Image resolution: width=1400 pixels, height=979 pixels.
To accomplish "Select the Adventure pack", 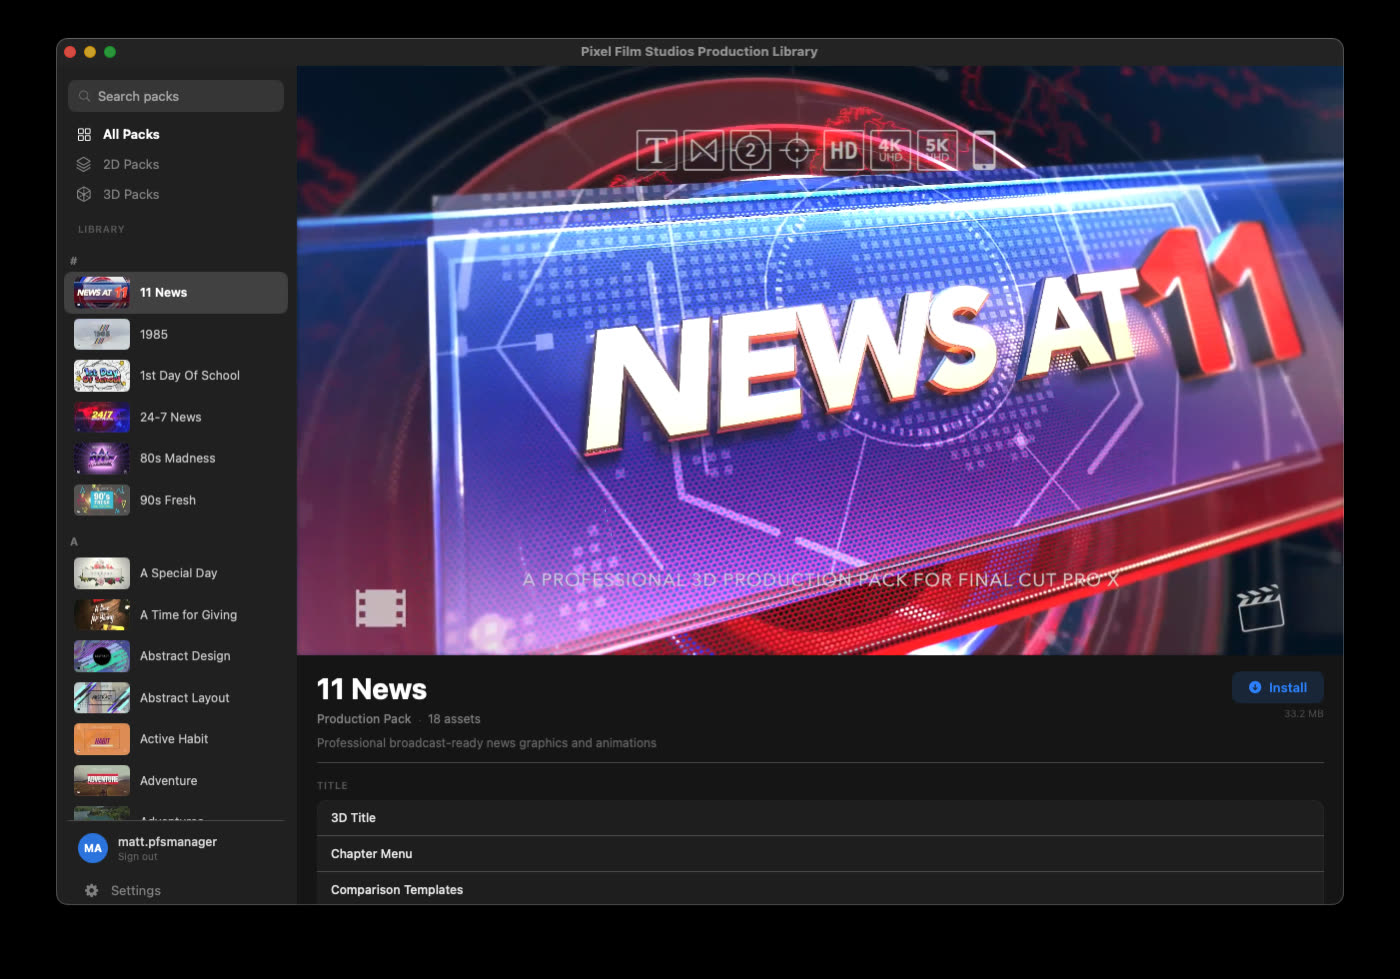I will click(x=176, y=781).
